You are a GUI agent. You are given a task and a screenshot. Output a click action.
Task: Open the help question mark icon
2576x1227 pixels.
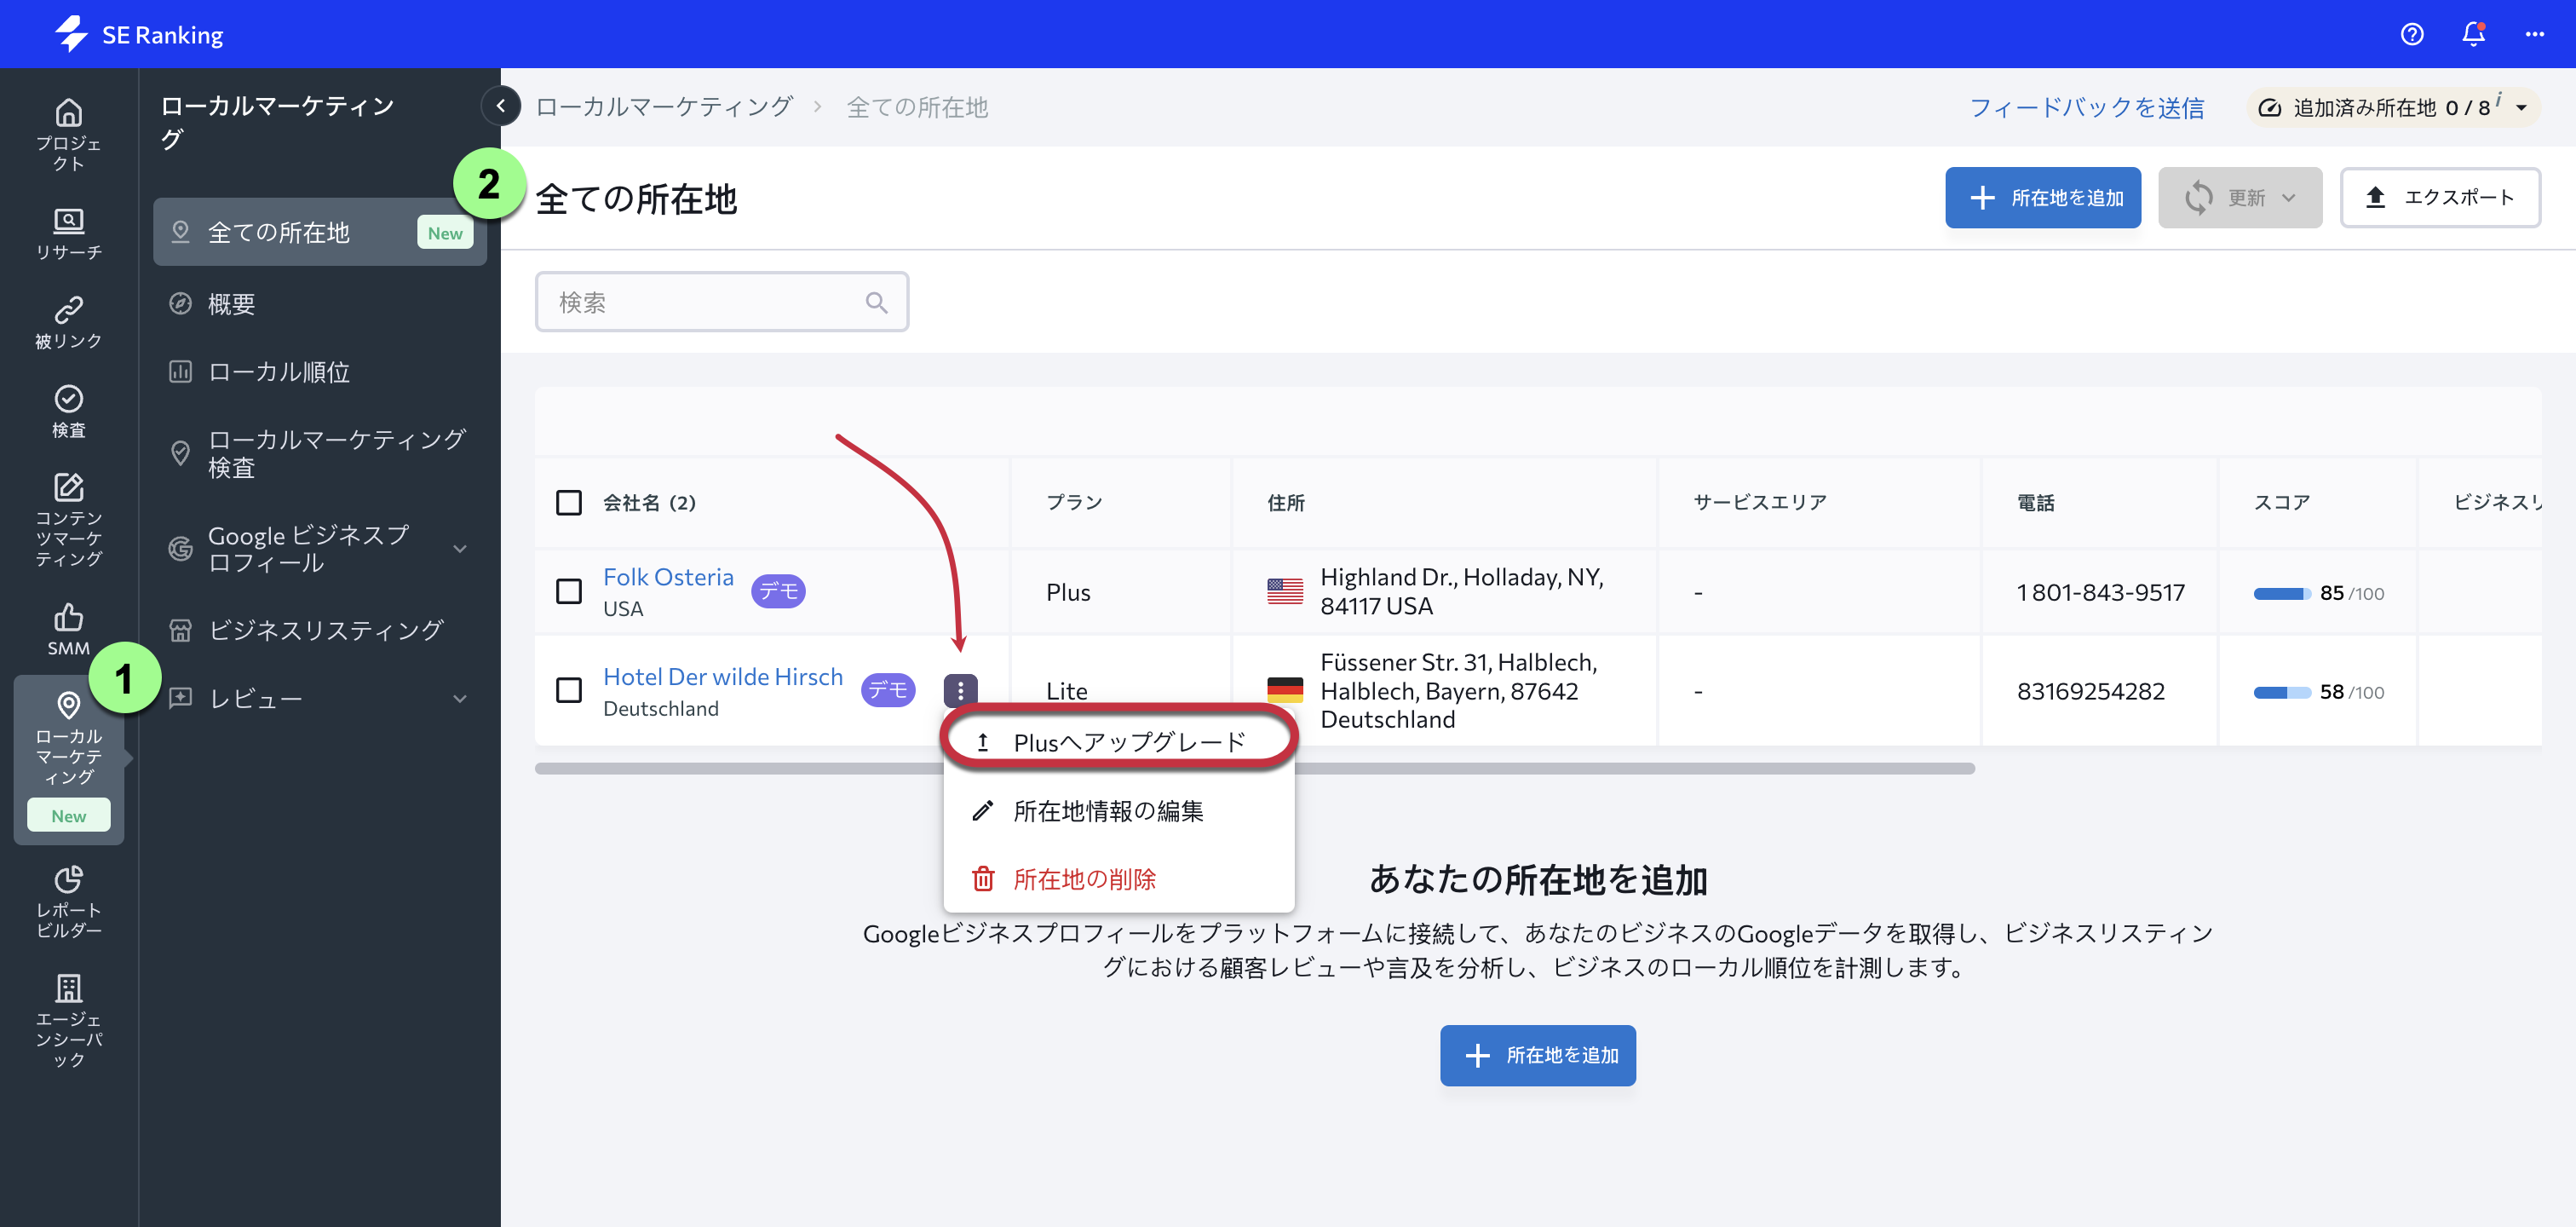(2411, 34)
